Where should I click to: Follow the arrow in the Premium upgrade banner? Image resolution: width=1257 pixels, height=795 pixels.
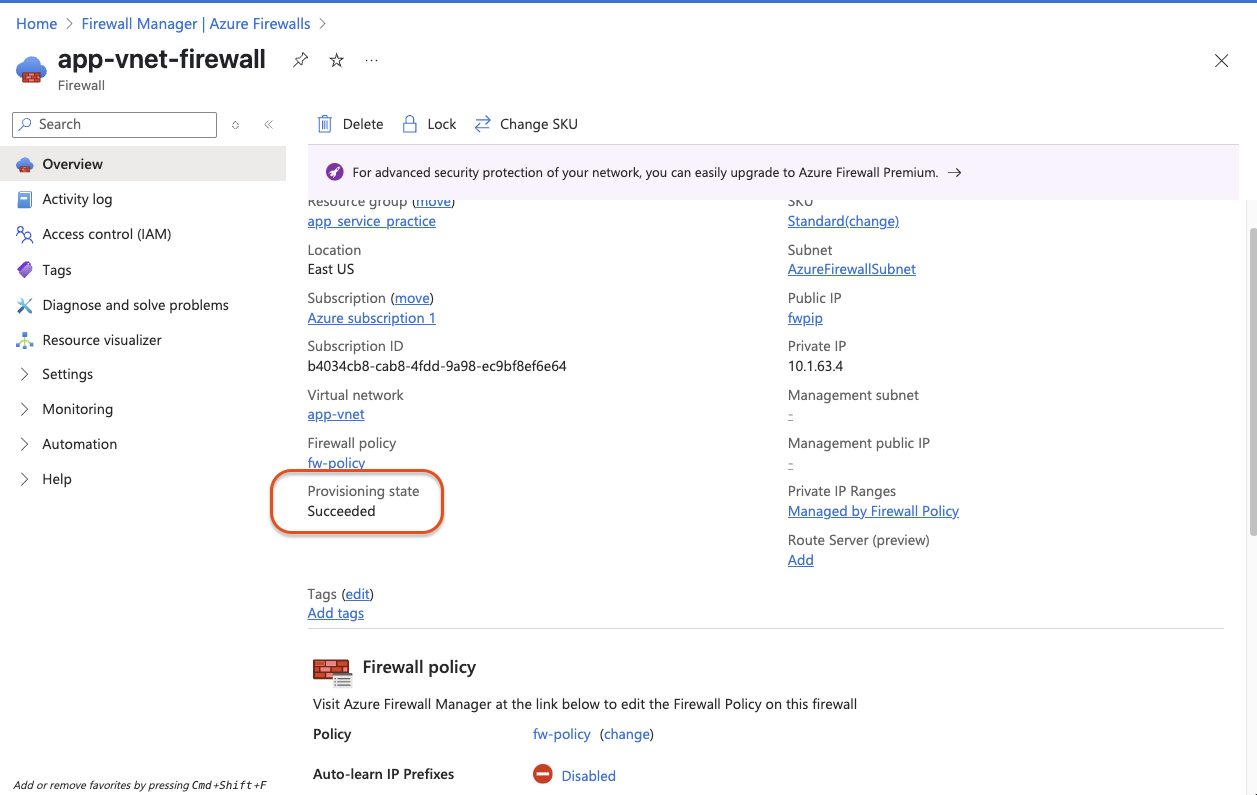955,172
